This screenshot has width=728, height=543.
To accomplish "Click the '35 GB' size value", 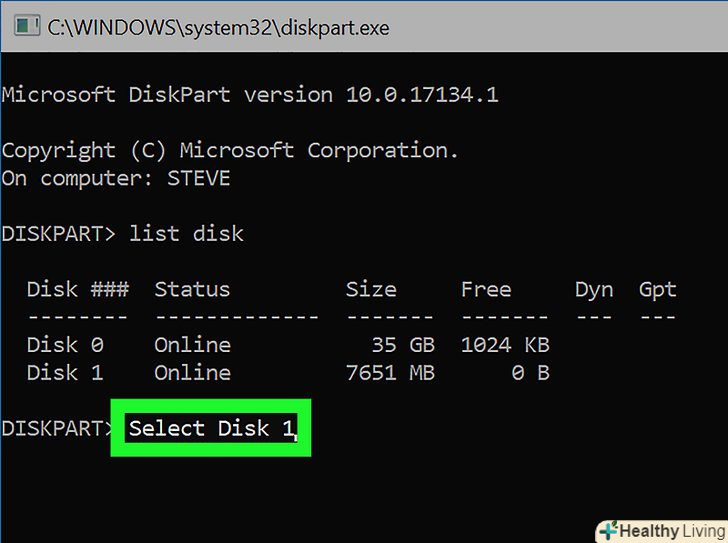I will 403,345.
